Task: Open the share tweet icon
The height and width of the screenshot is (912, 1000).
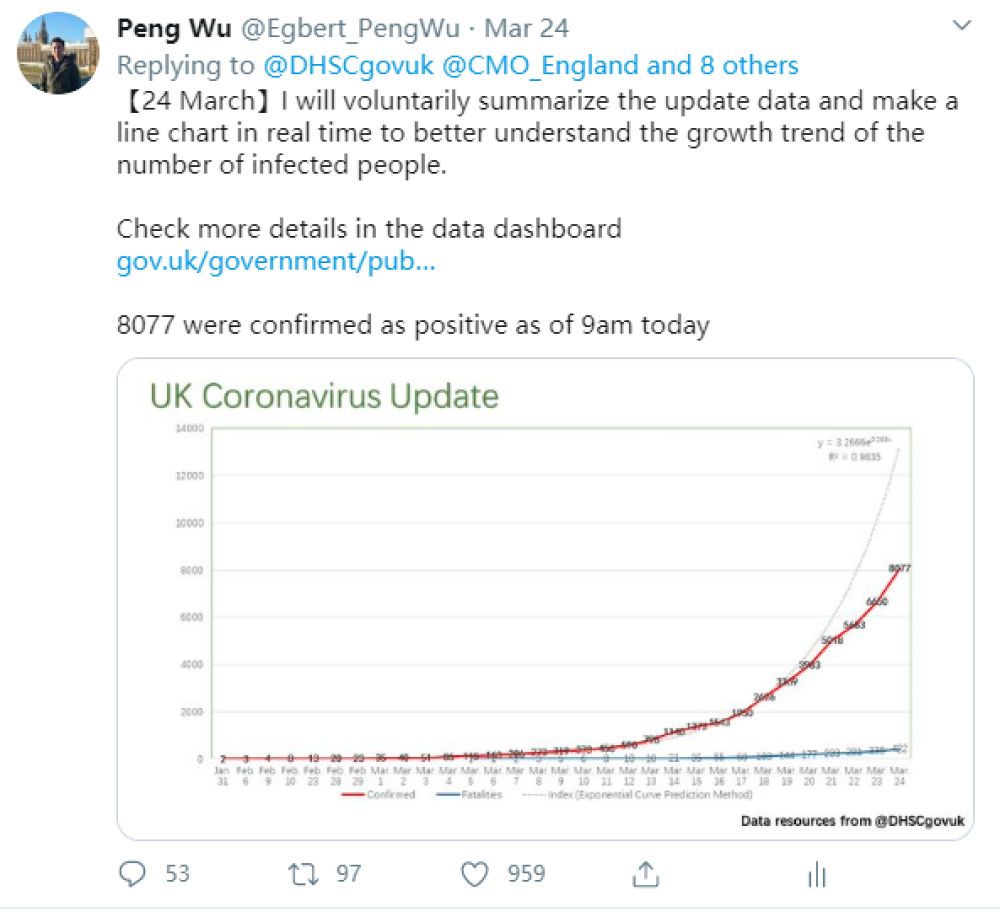Action: (646, 874)
